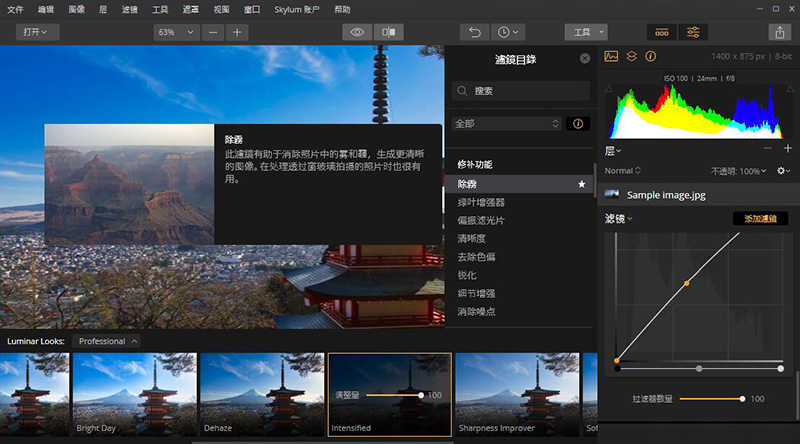
Task: Open the layer settings gear menu
Action: click(x=783, y=170)
